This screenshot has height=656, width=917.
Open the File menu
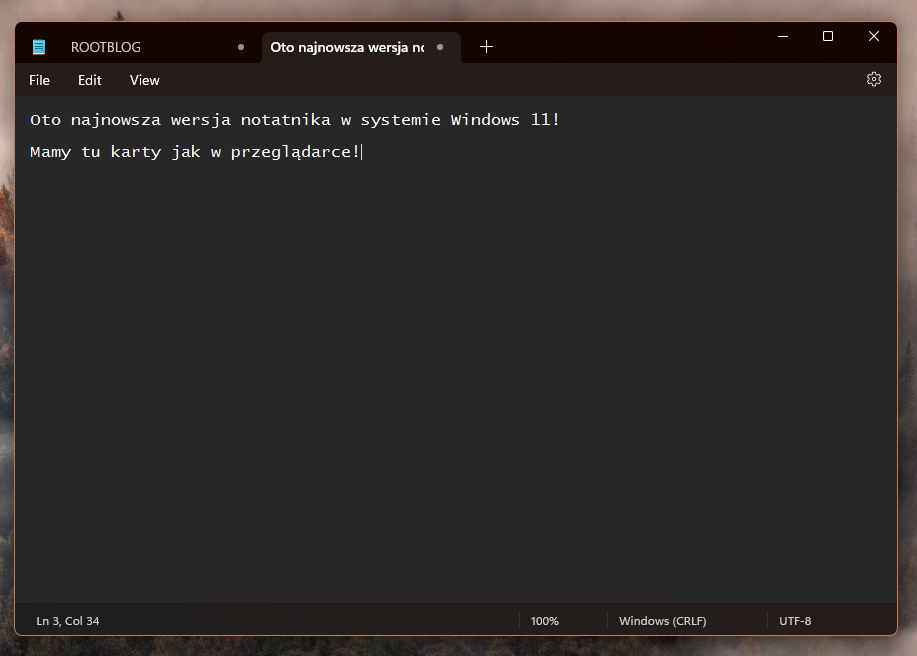[39, 80]
